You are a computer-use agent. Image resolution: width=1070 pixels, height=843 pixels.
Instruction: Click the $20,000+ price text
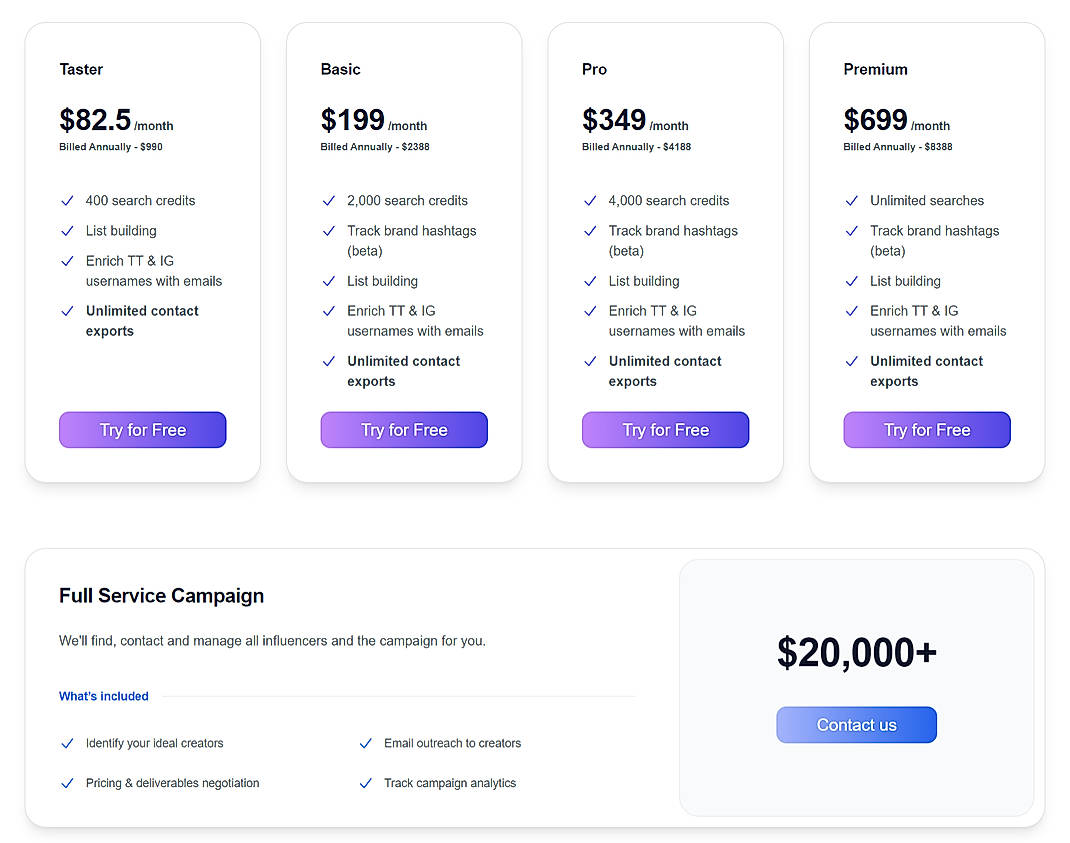[856, 652]
